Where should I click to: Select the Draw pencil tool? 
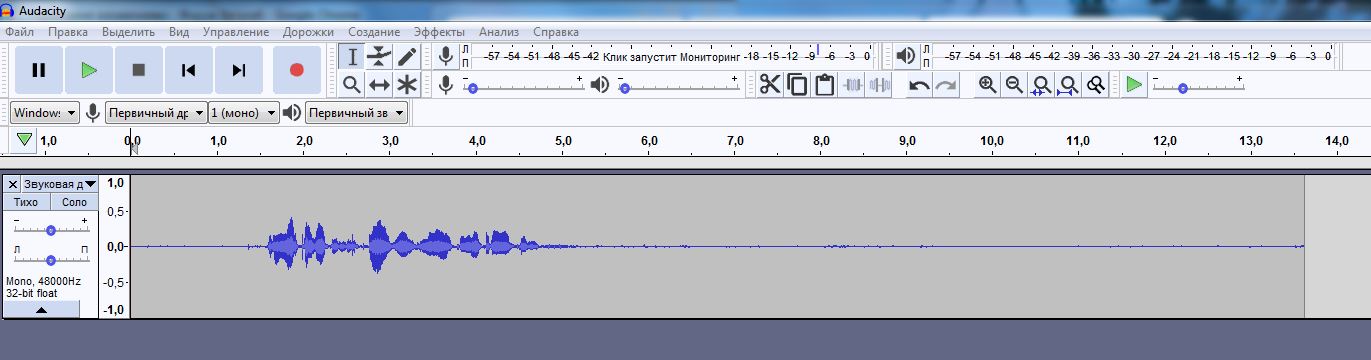tap(407, 57)
